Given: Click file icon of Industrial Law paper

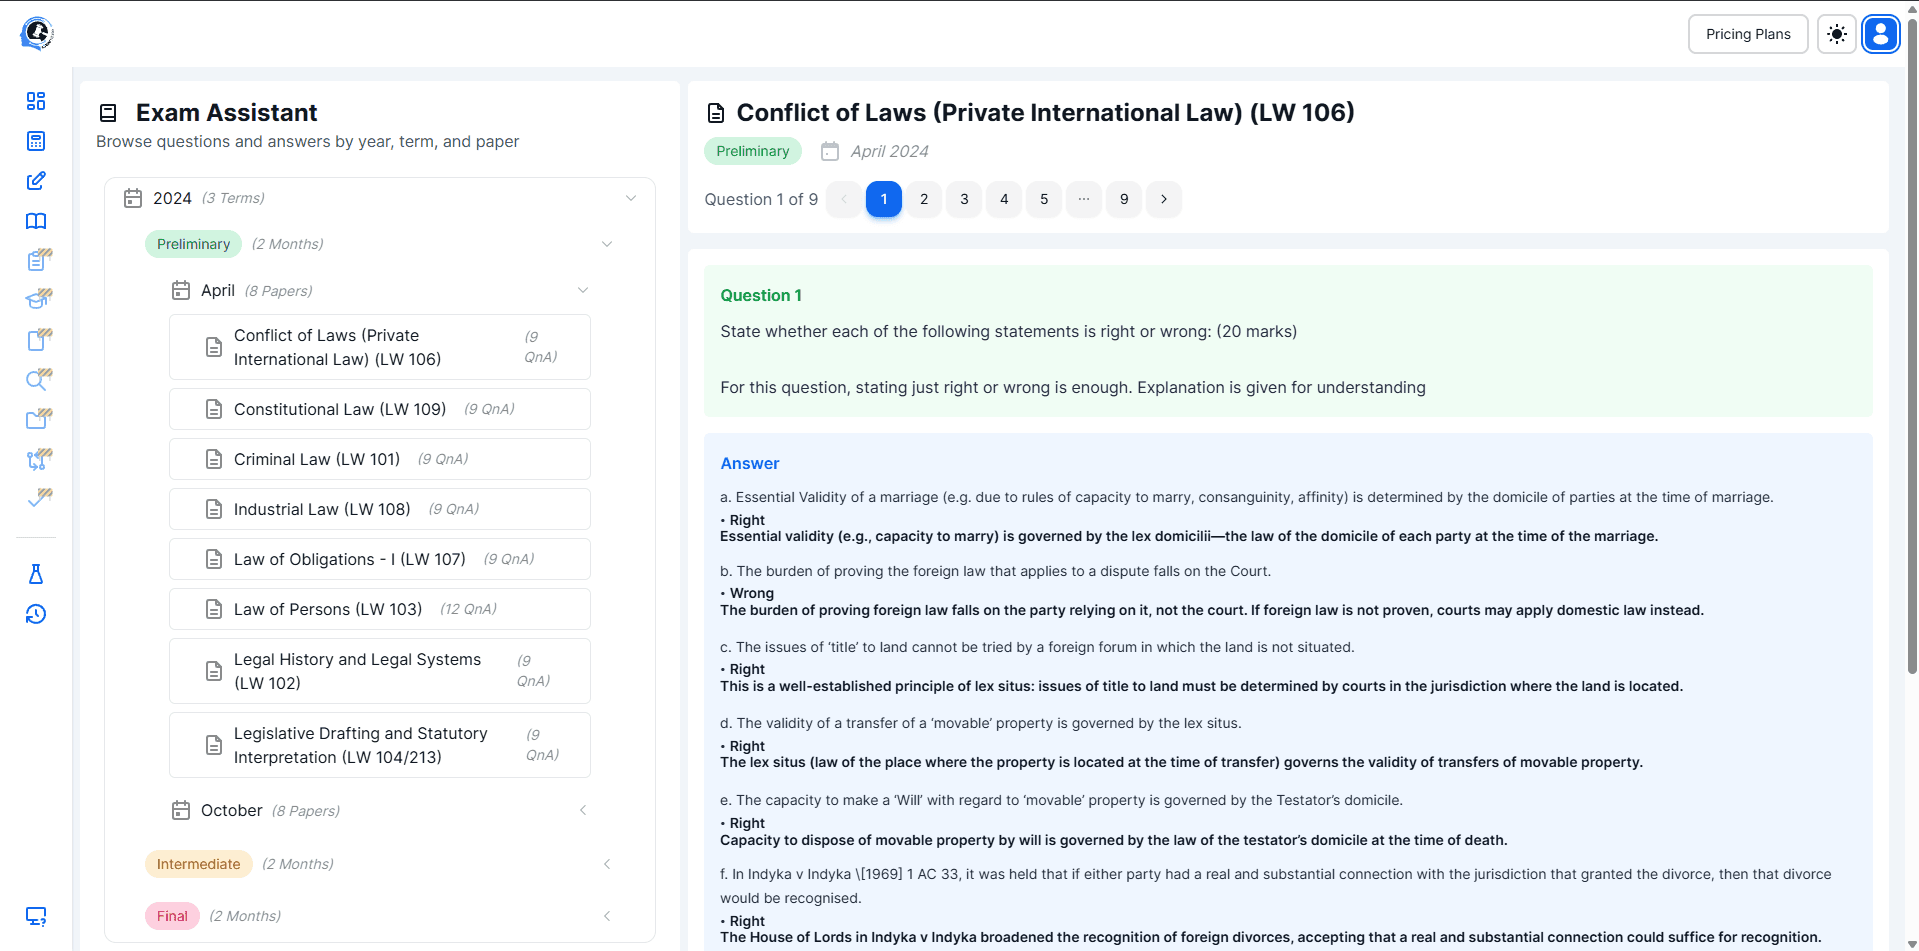Looking at the screenshot, I should [214, 509].
